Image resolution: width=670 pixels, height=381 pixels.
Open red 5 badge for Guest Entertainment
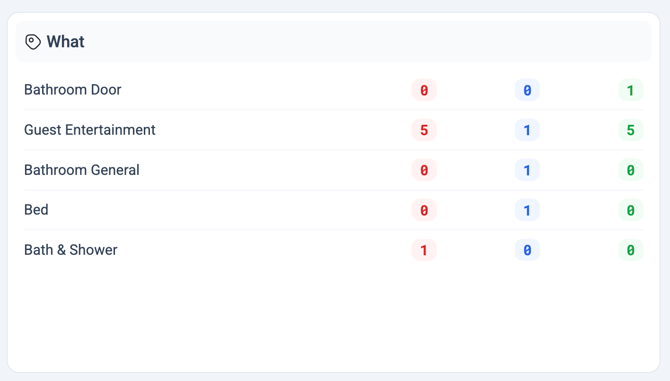424,130
